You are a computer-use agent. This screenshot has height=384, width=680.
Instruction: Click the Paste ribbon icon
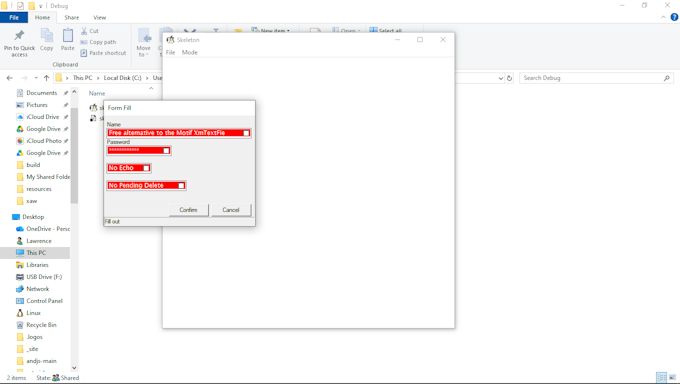(68, 35)
